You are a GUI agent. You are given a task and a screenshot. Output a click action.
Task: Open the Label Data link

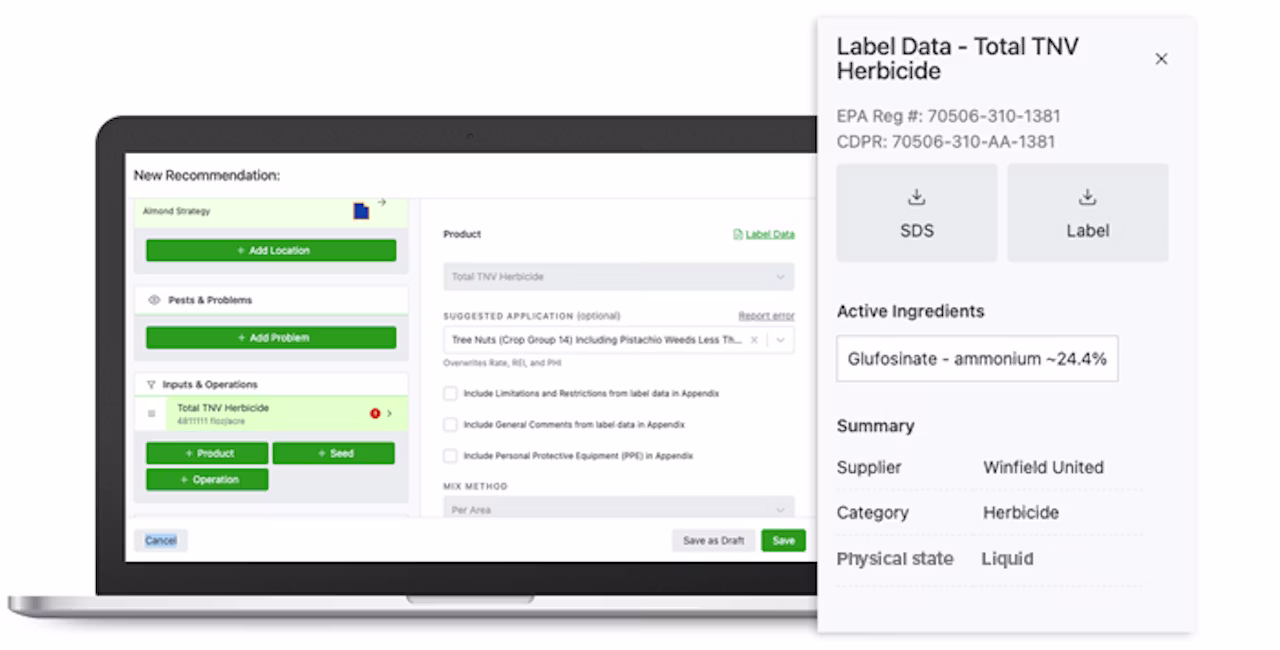764,234
